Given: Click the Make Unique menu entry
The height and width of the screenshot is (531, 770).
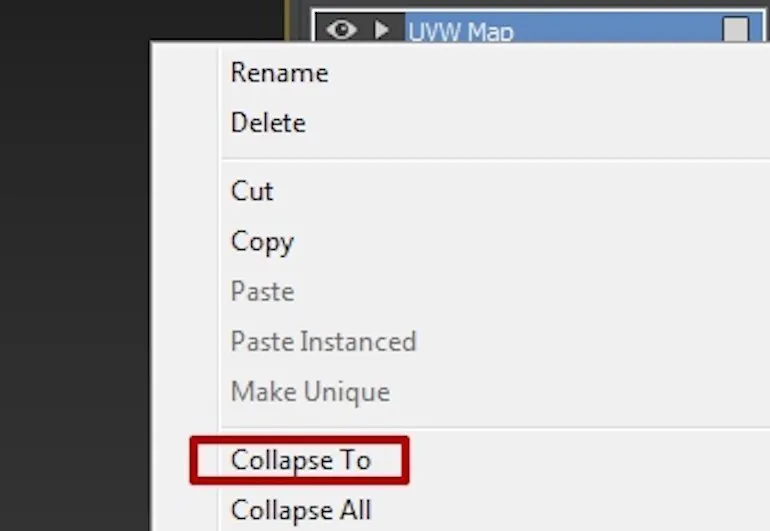Looking at the screenshot, I should click(x=310, y=391).
